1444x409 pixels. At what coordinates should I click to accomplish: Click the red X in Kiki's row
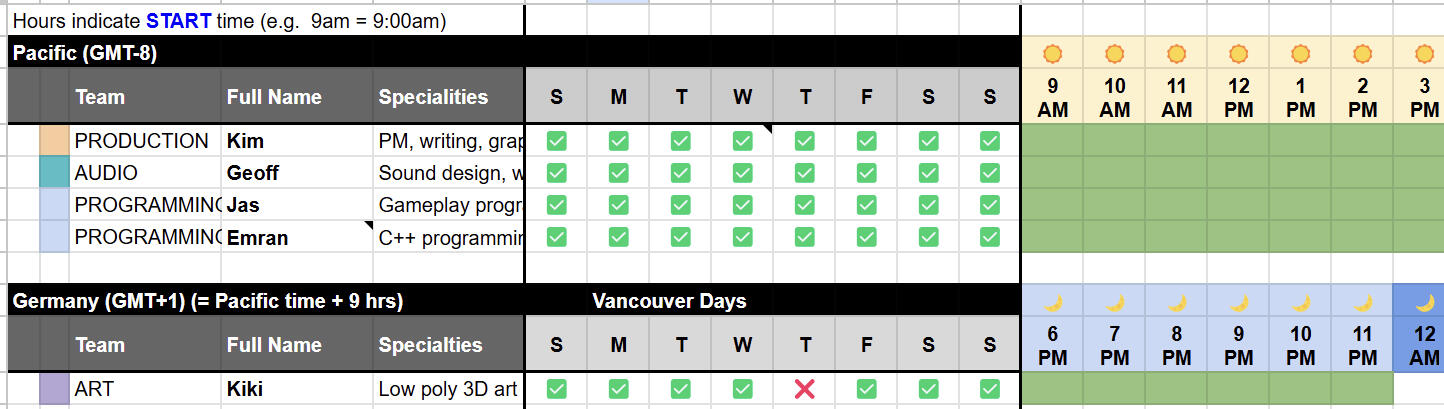point(804,389)
